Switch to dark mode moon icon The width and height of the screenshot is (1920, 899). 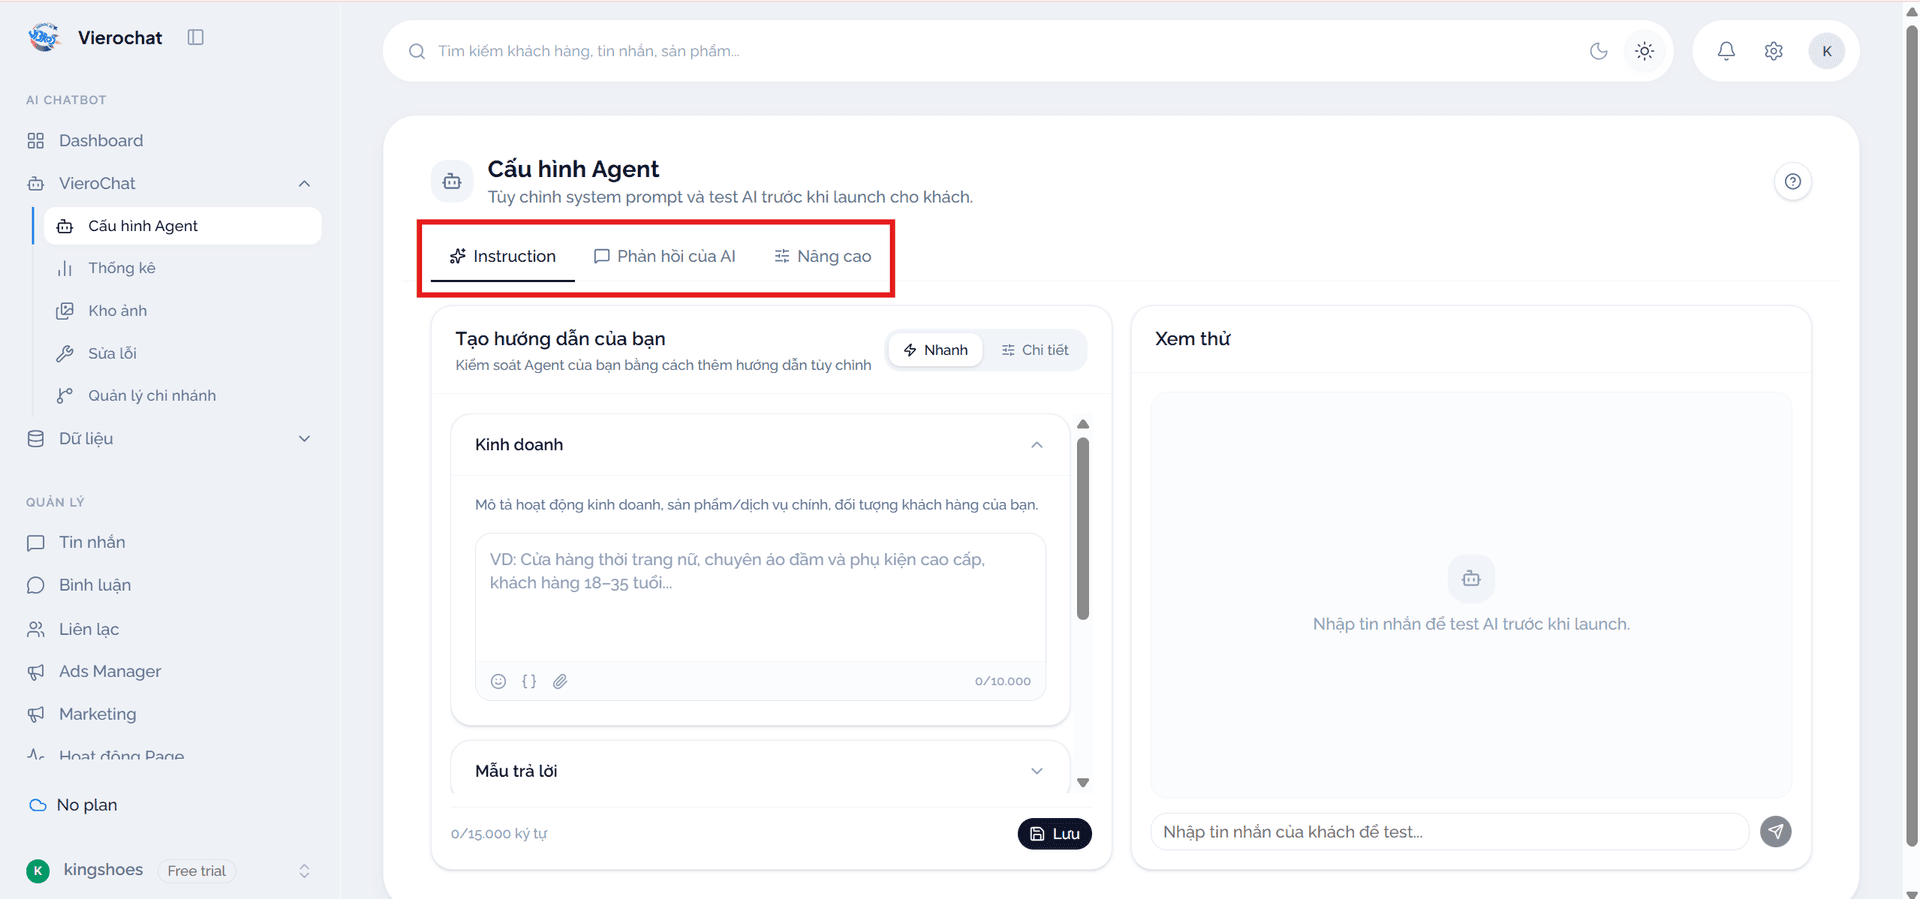coord(1599,51)
